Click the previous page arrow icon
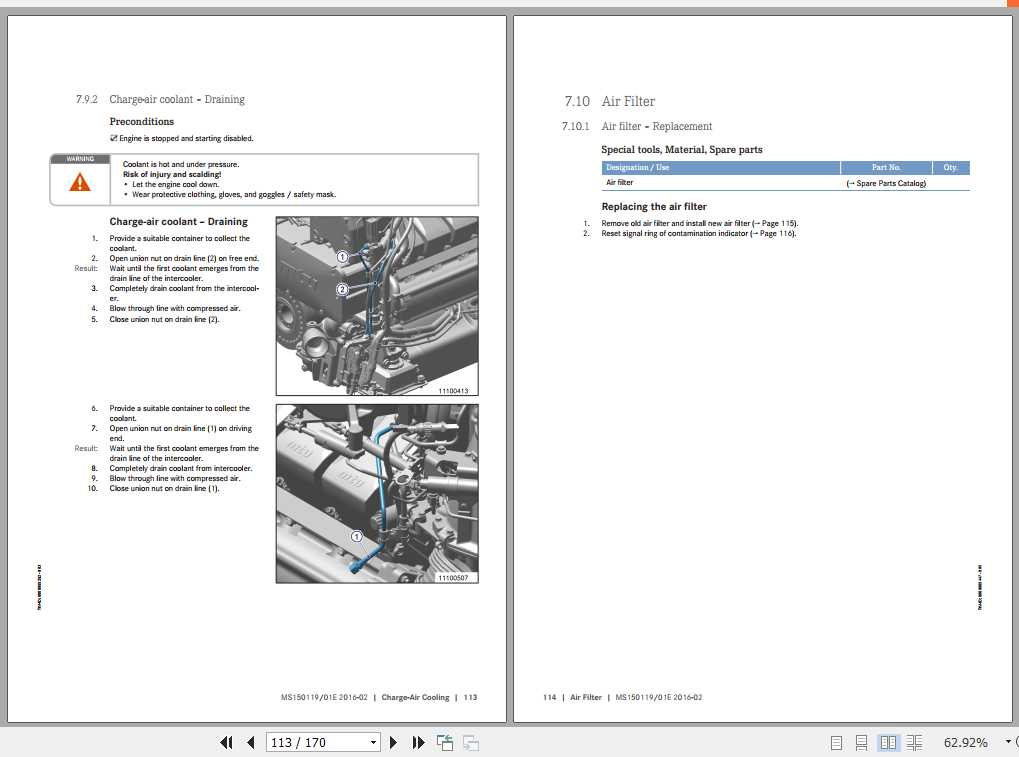Viewport: 1019px width, 757px height. pos(250,742)
